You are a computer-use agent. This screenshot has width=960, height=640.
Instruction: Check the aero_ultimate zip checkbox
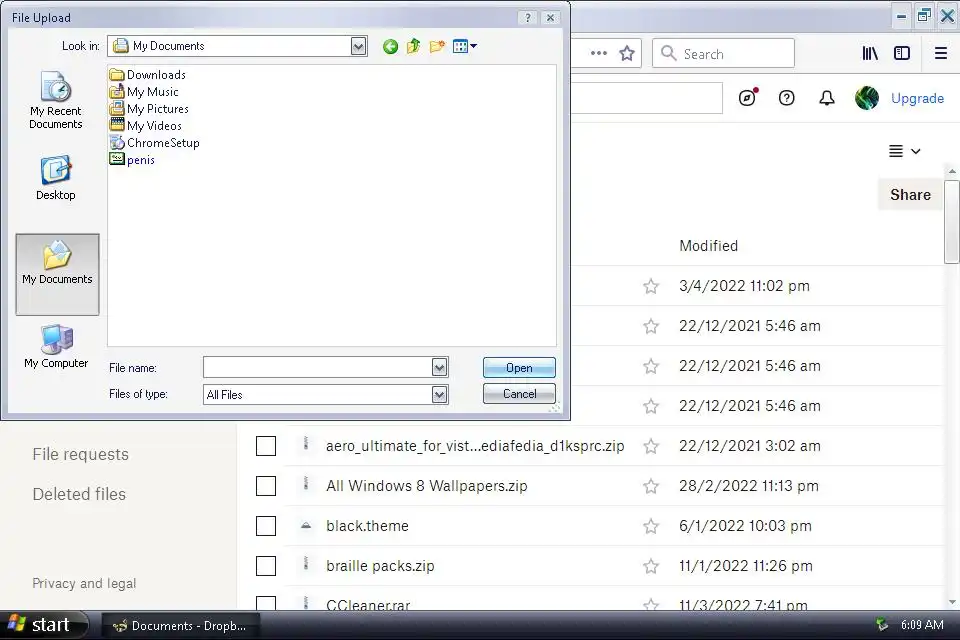click(x=266, y=446)
